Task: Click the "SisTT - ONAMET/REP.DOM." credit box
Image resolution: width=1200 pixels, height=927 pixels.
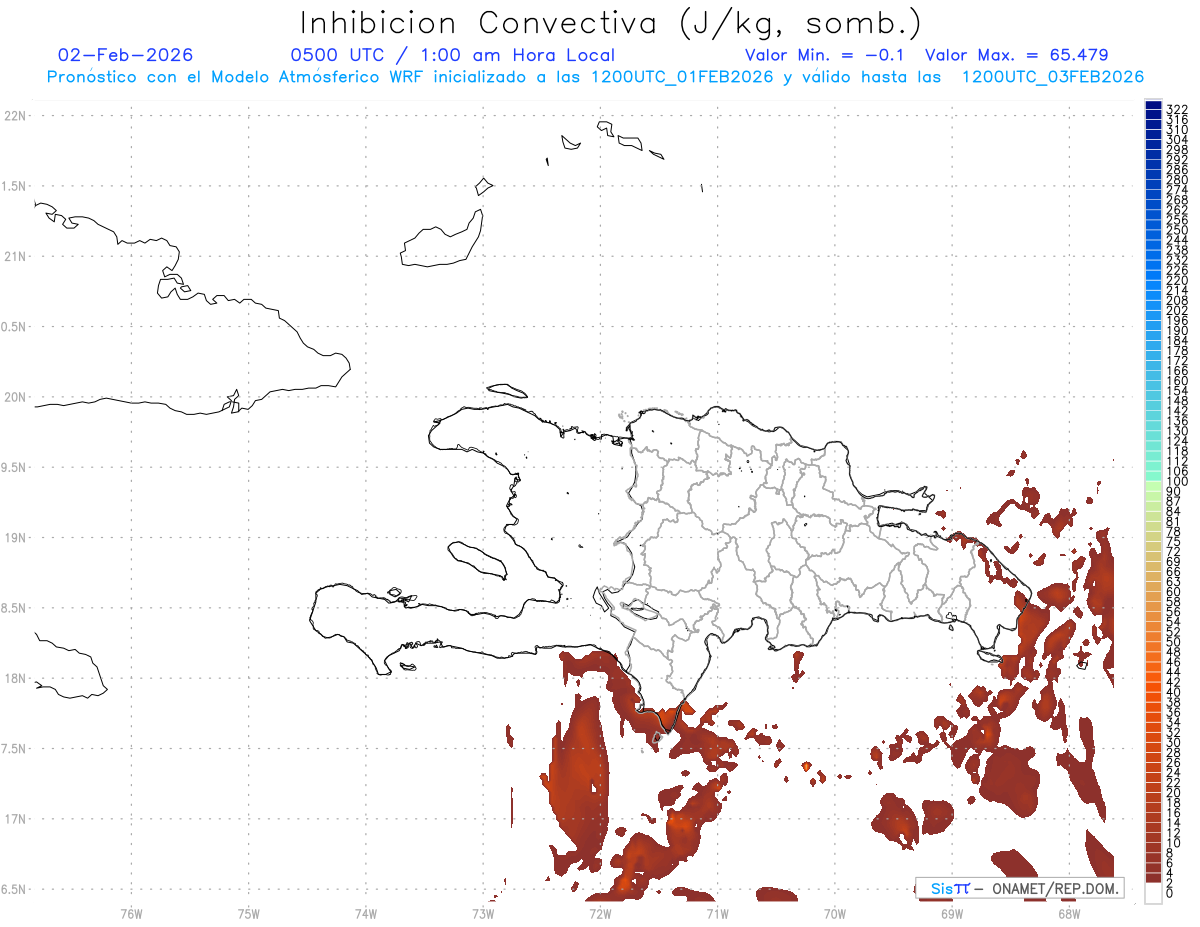Action: [x=1021, y=888]
